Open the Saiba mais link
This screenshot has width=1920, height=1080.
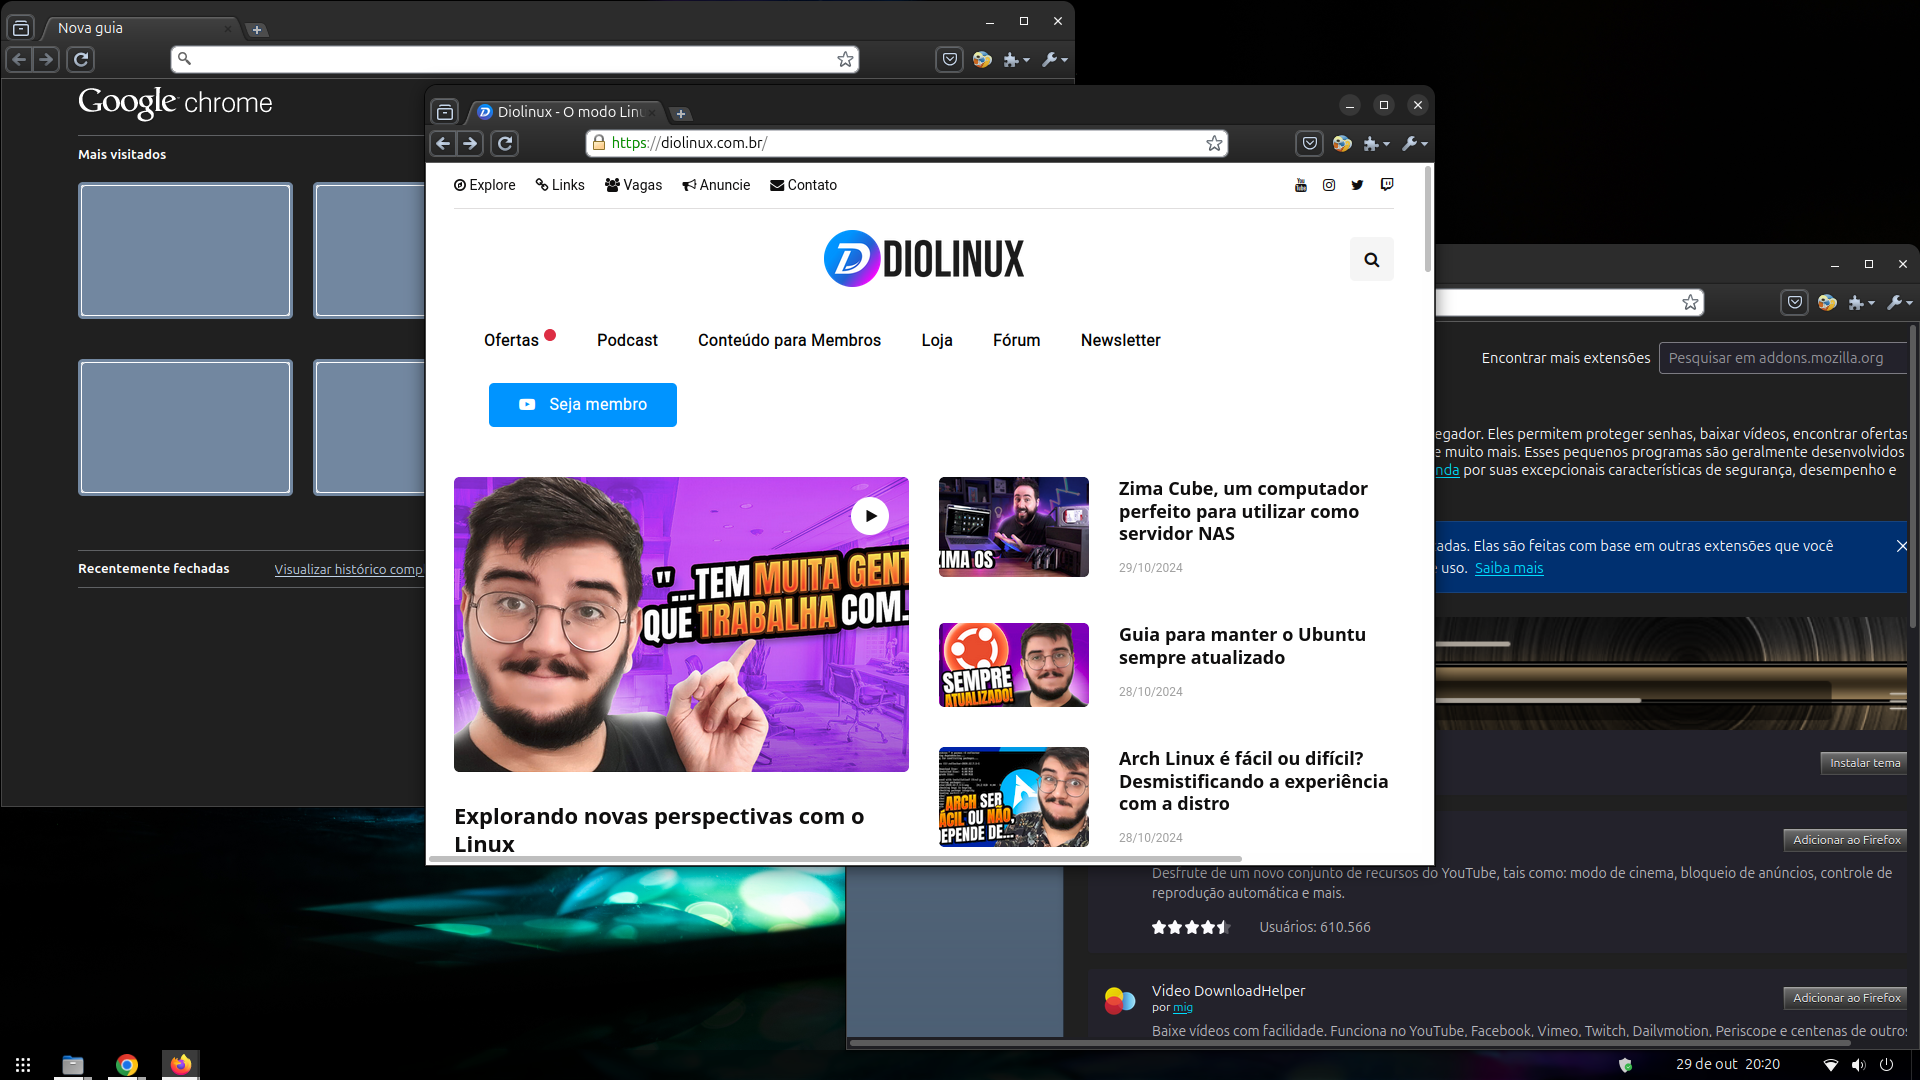pyautogui.click(x=1509, y=568)
